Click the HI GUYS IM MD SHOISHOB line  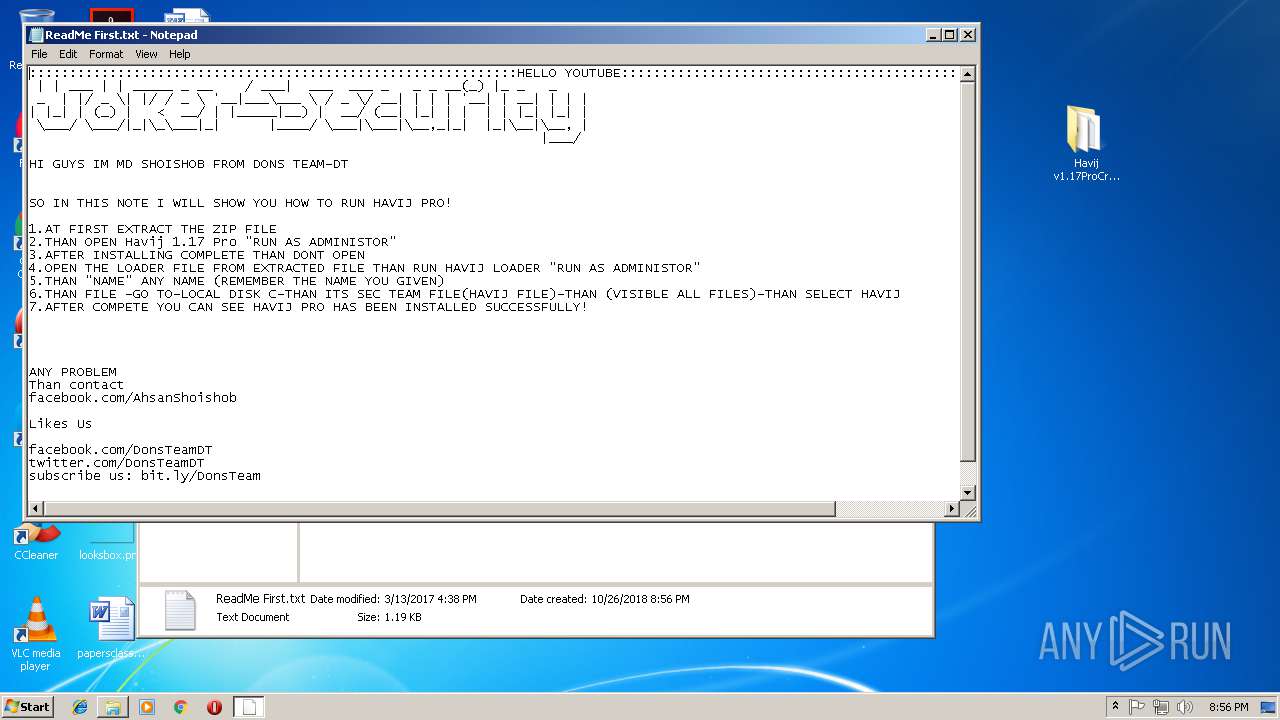coord(189,164)
